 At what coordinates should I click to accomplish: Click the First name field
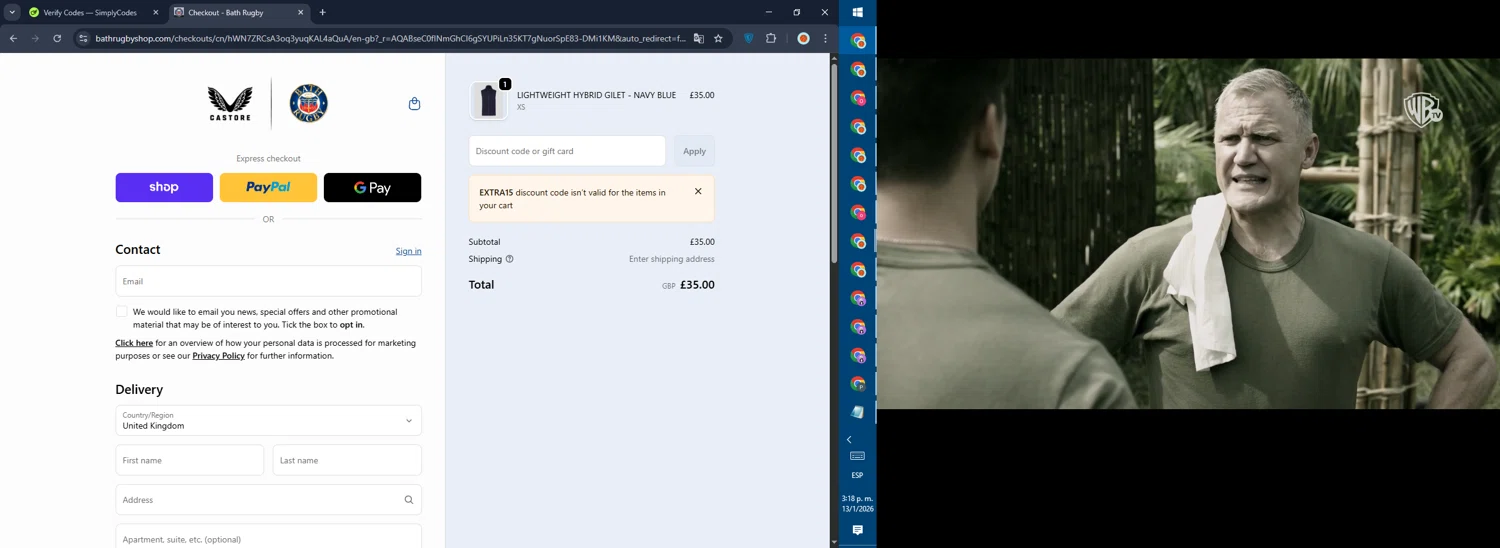click(x=190, y=460)
